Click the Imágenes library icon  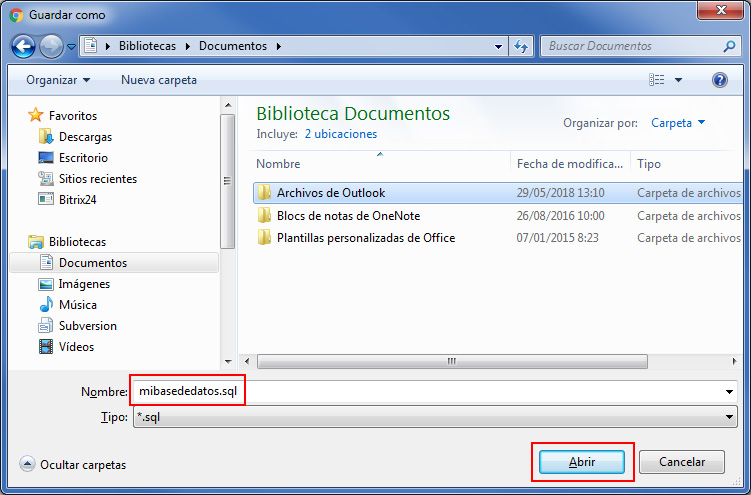[46, 284]
